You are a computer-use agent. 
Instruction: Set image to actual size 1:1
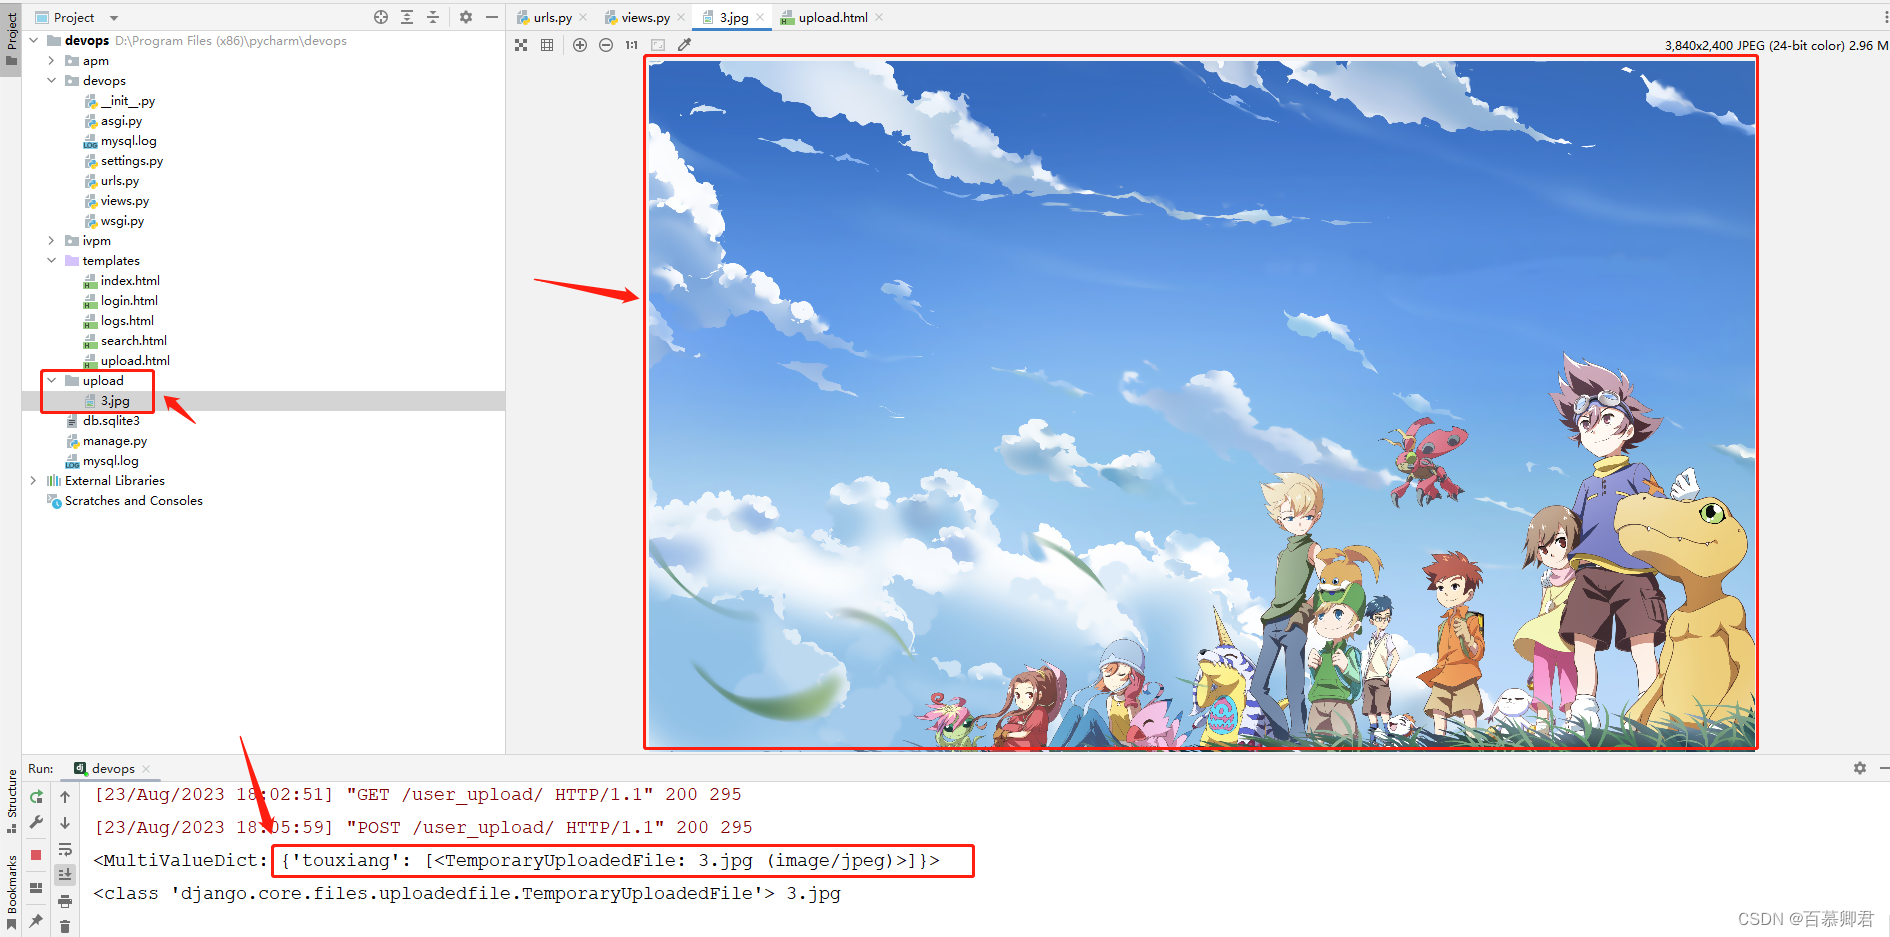[632, 45]
